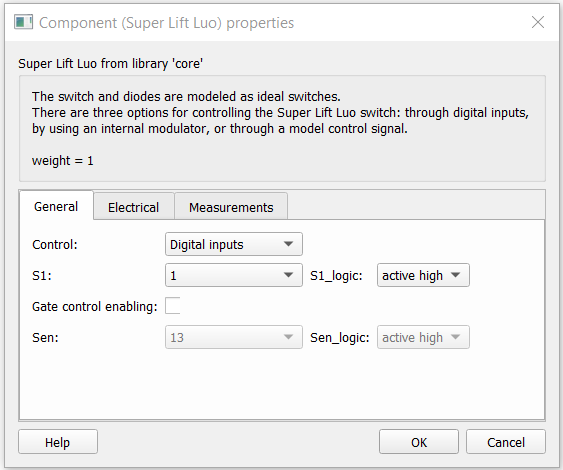Image resolution: width=563 pixels, height=470 pixels.
Task: Click the Cancel button
Action: pos(506,442)
